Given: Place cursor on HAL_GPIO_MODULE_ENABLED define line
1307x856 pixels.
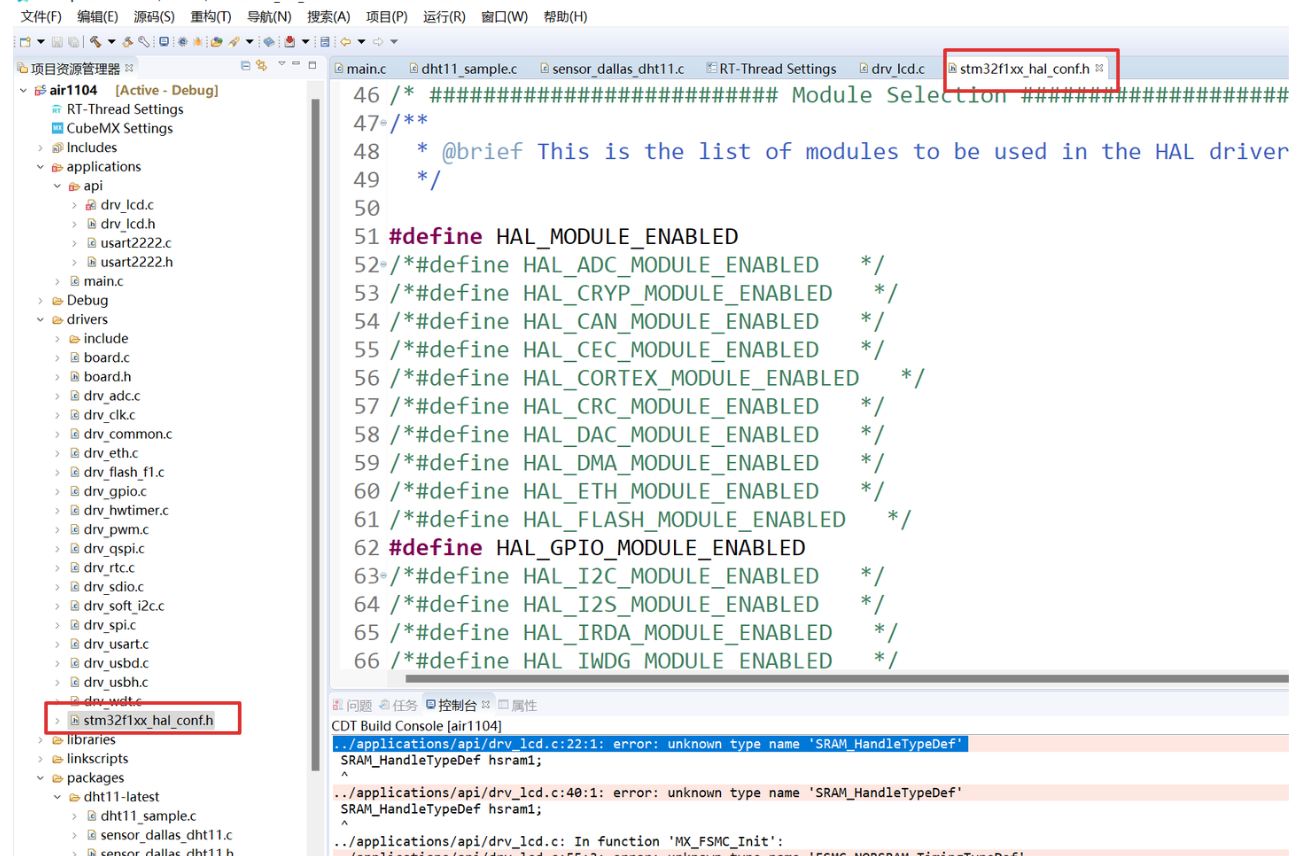Looking at the screenshot, I should coord(597,548).
